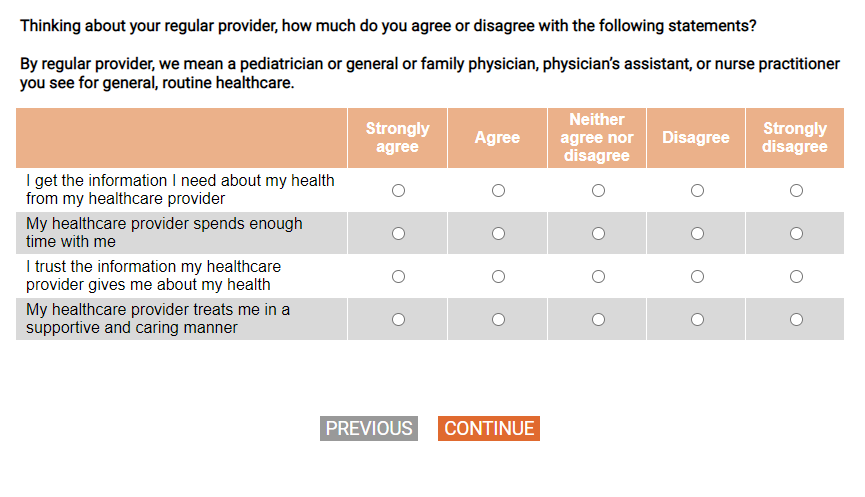
Task: Select Disagree for supportive and caring manner
Action: click(x=697, y=319)
